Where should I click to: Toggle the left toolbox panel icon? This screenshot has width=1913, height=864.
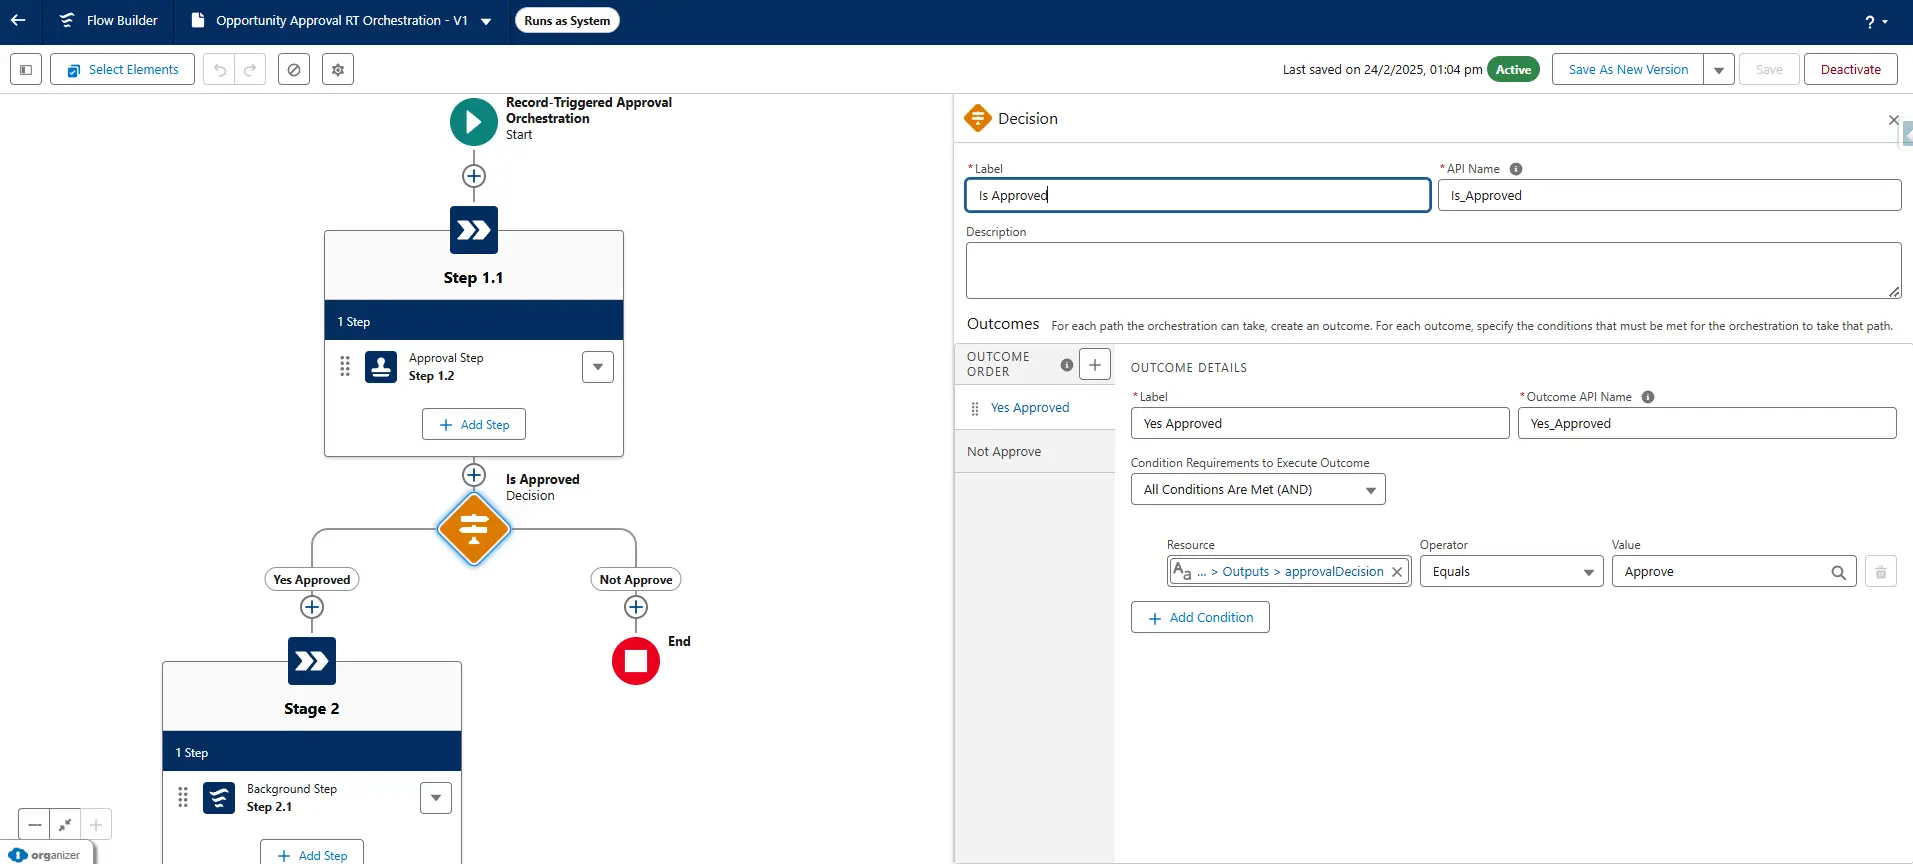tap(26, 70)
